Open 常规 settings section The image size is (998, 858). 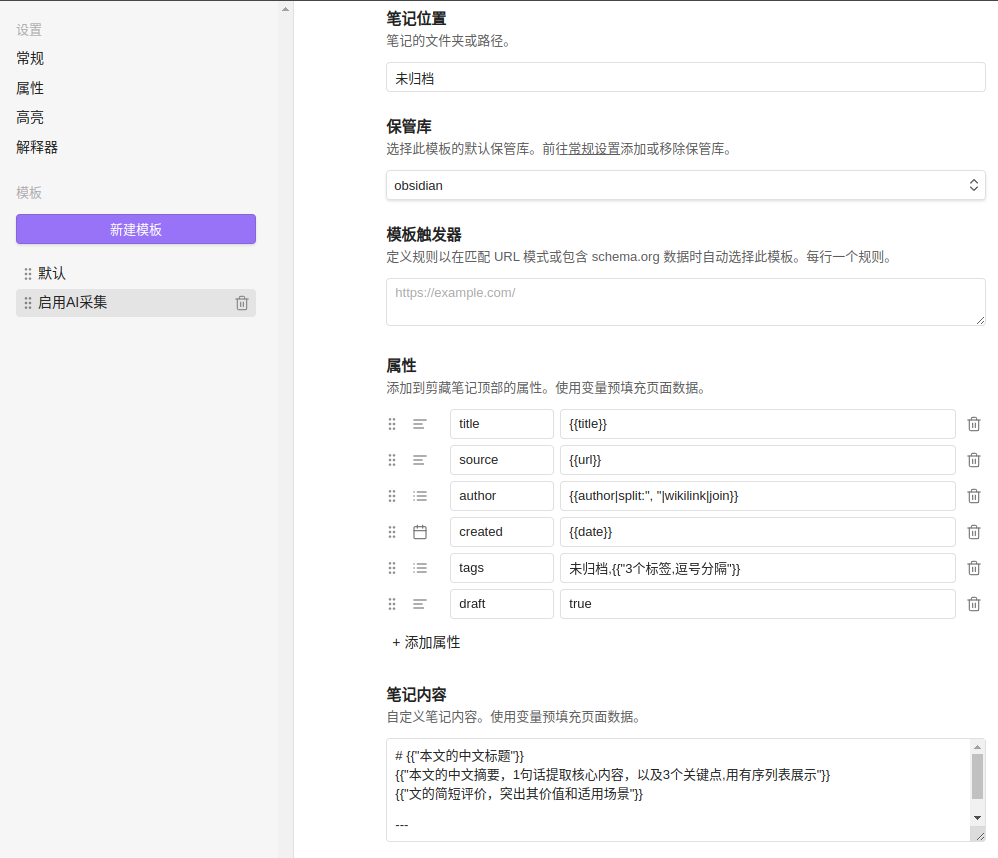click(30, 58)
